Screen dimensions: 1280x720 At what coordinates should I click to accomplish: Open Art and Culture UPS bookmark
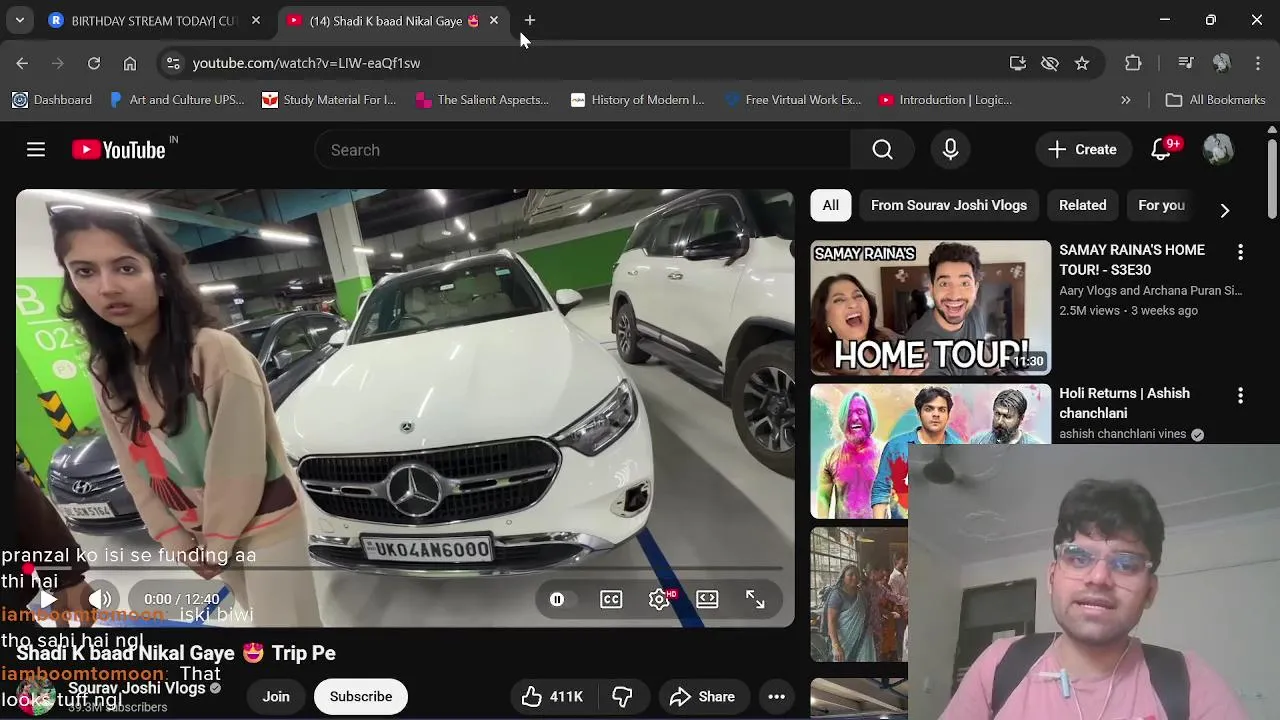(x=177, y=100)
